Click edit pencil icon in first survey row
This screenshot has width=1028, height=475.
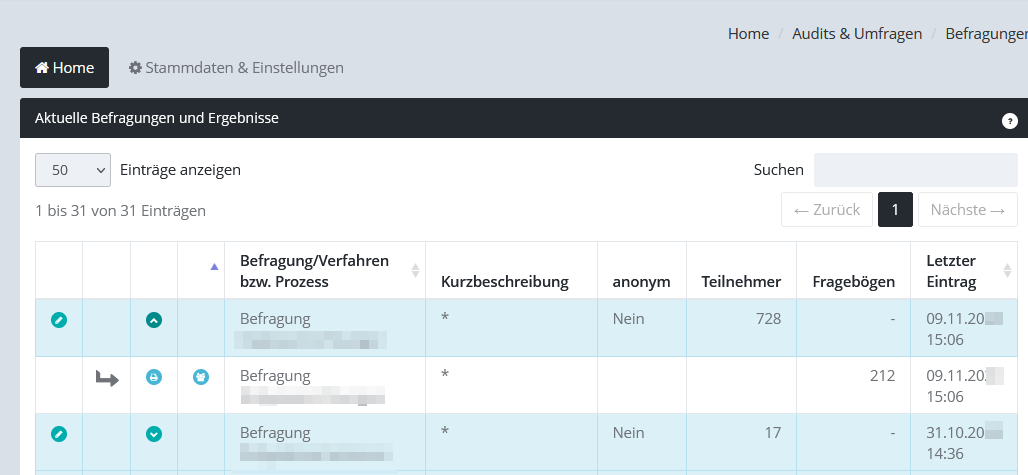[59, 320]
